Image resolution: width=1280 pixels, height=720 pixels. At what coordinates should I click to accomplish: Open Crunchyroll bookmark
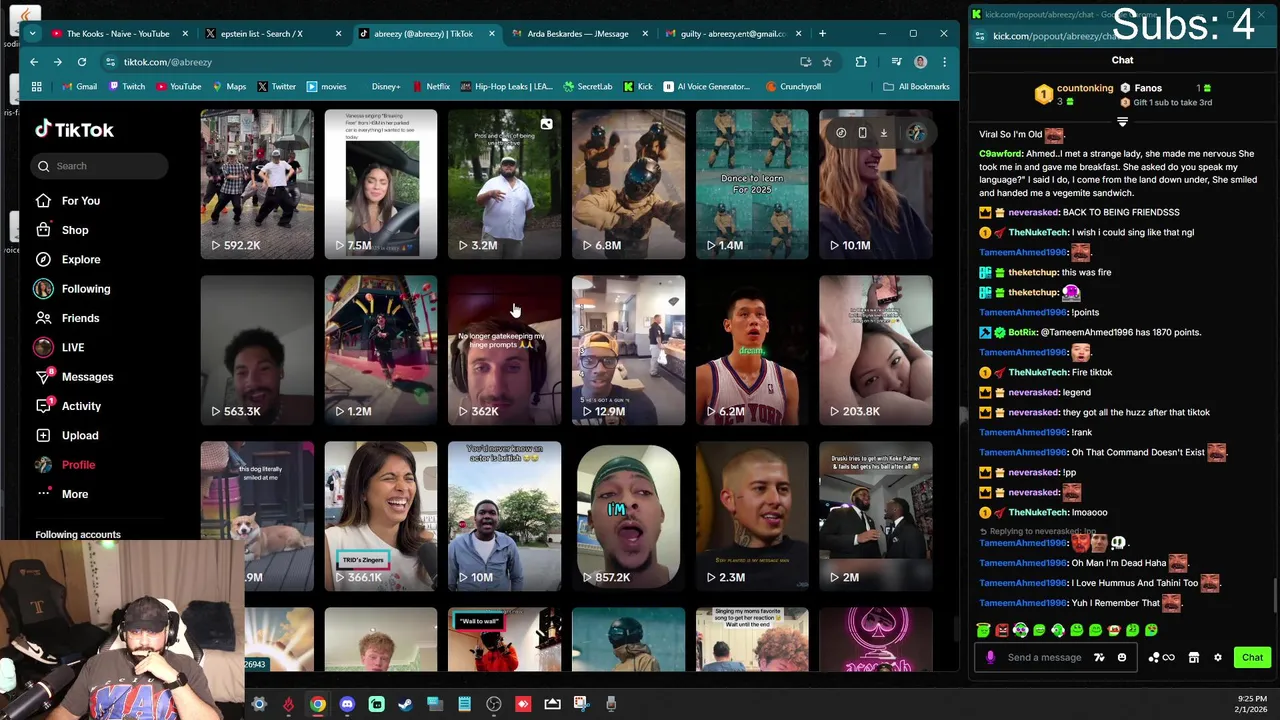pos(793,87)
